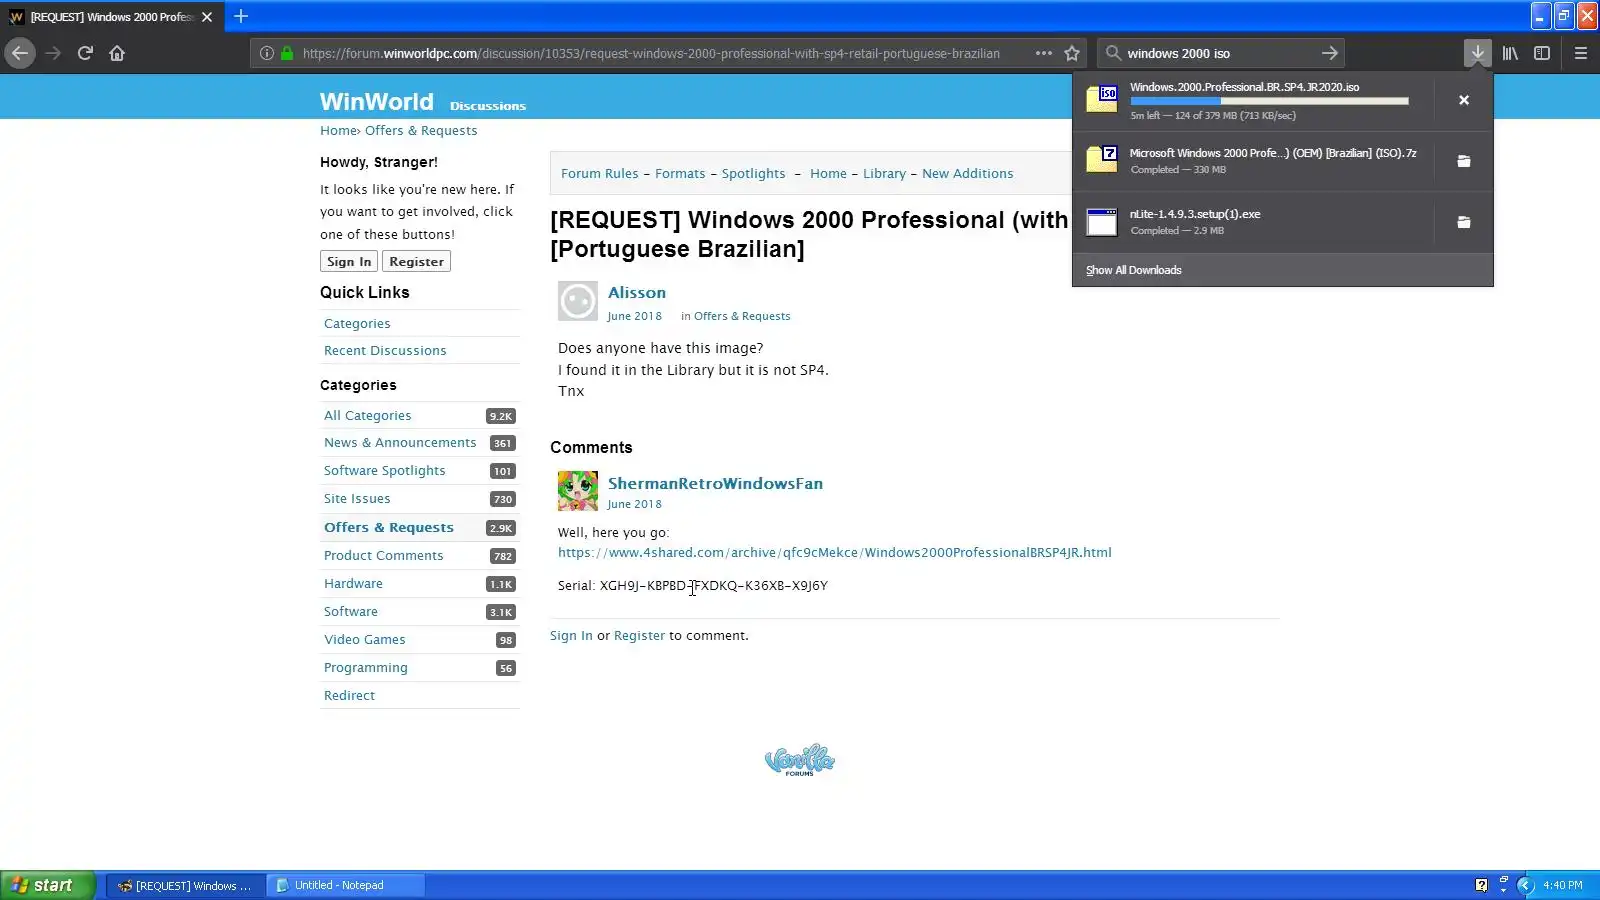This screenshot has width=1600, height=900.
Task: Open Formats link in forum menu
Action: (680, 173)
